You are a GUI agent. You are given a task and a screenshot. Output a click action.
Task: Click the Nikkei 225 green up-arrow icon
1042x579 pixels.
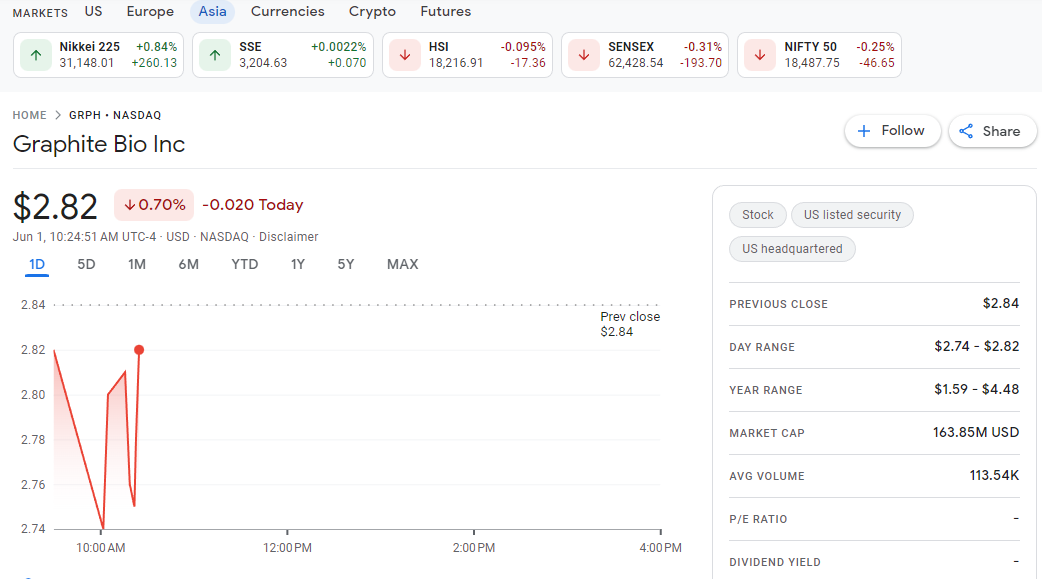coord(36,55)
